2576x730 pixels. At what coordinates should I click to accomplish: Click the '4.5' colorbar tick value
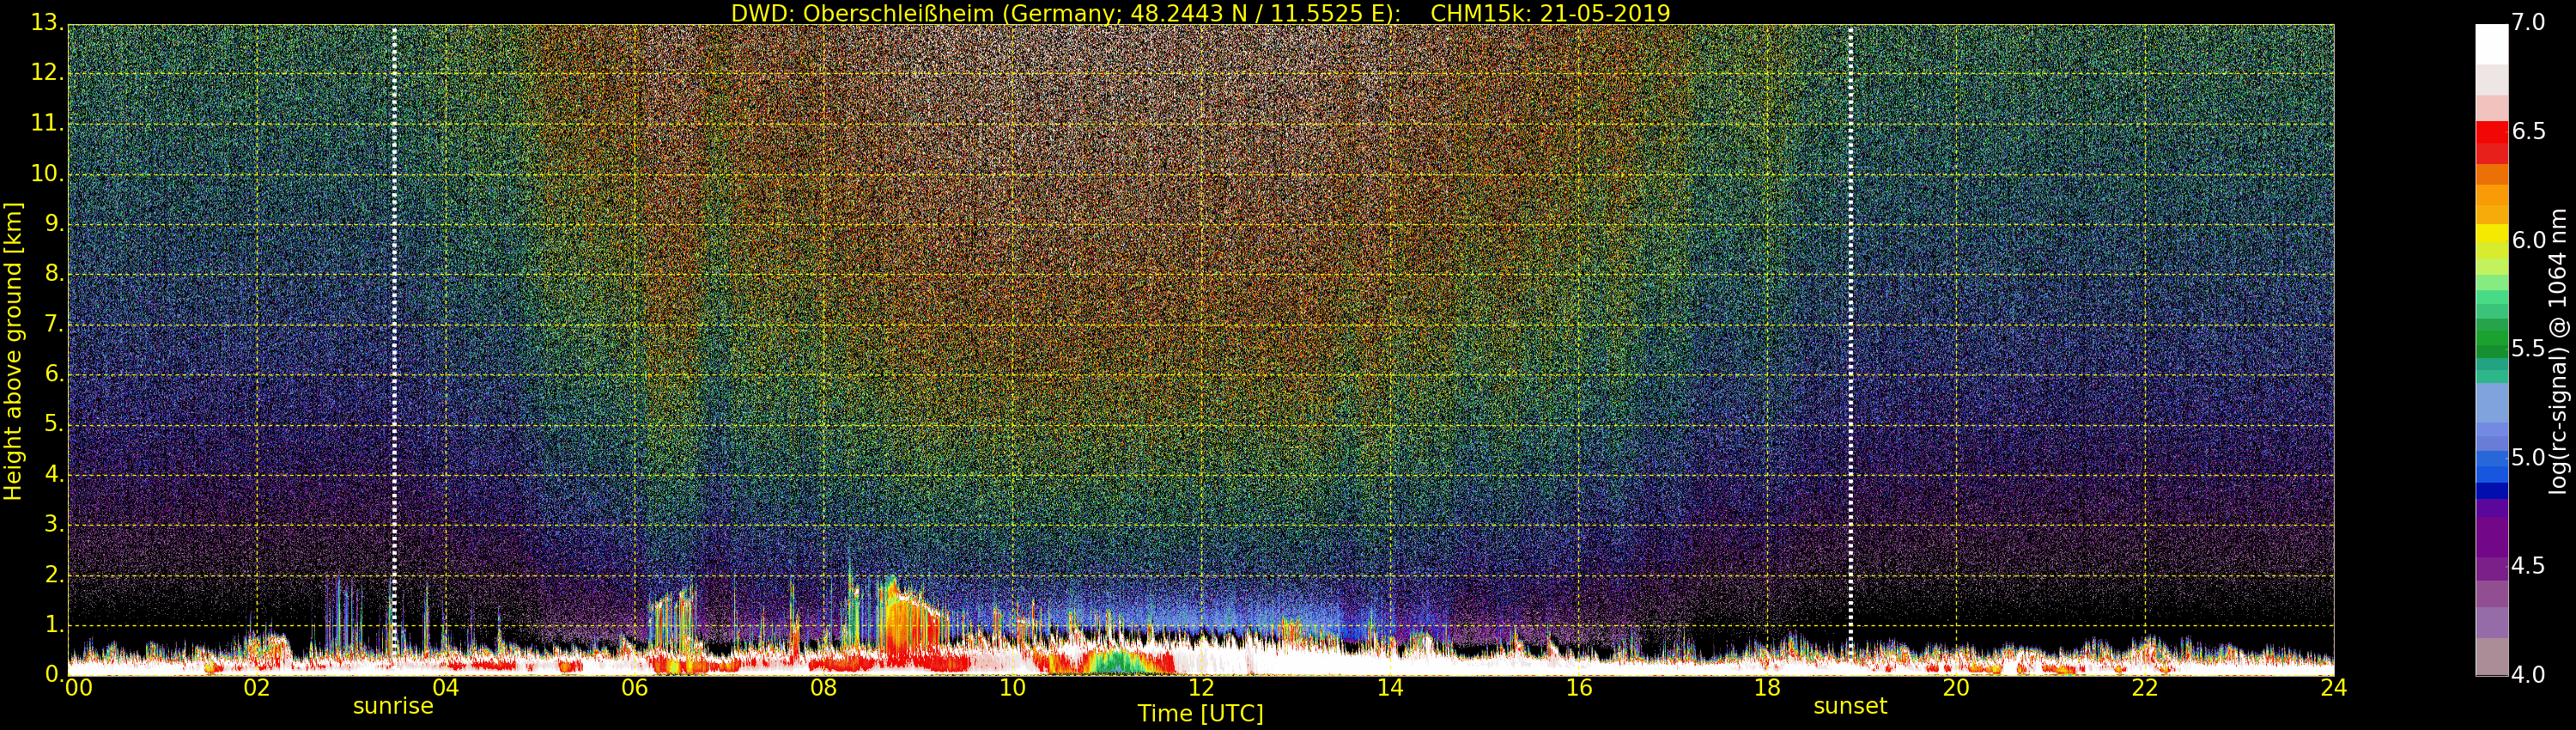pos(2528,566)
